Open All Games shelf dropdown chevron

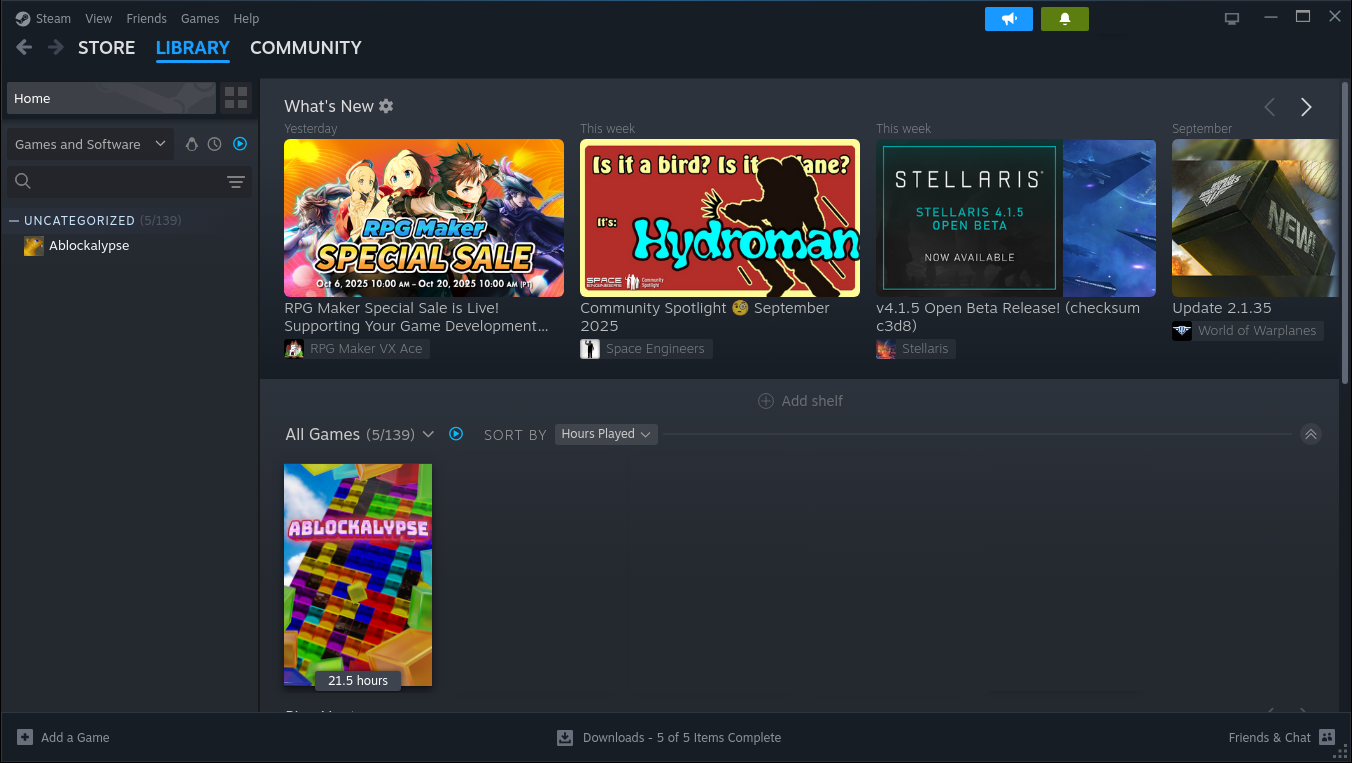(428, 434)
